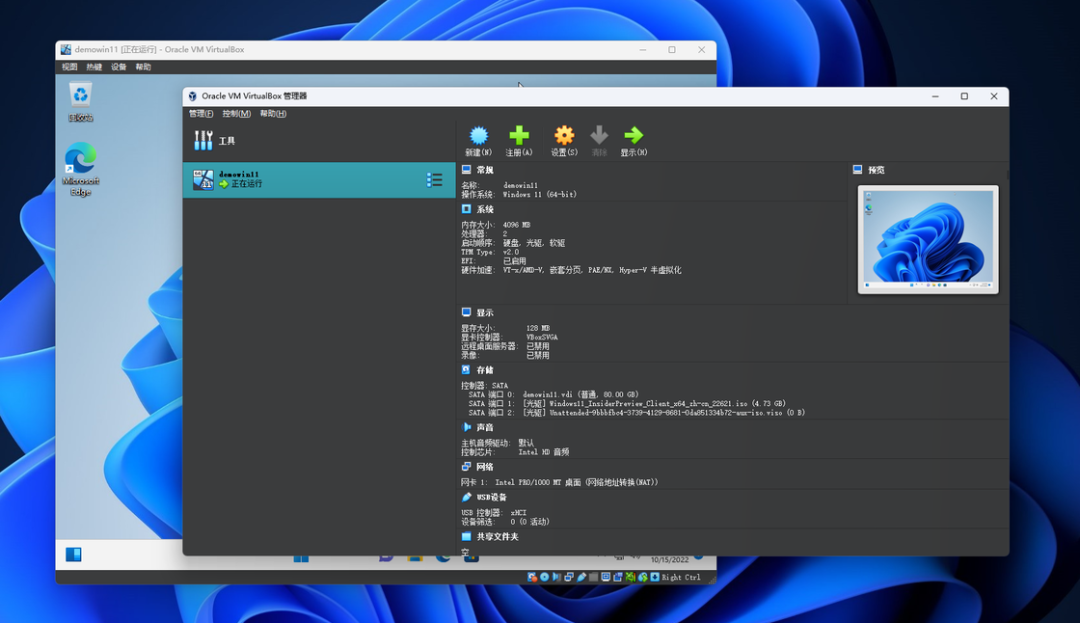
Task: Click the 显示 section screen icon
Action: (x=466, y=313)
